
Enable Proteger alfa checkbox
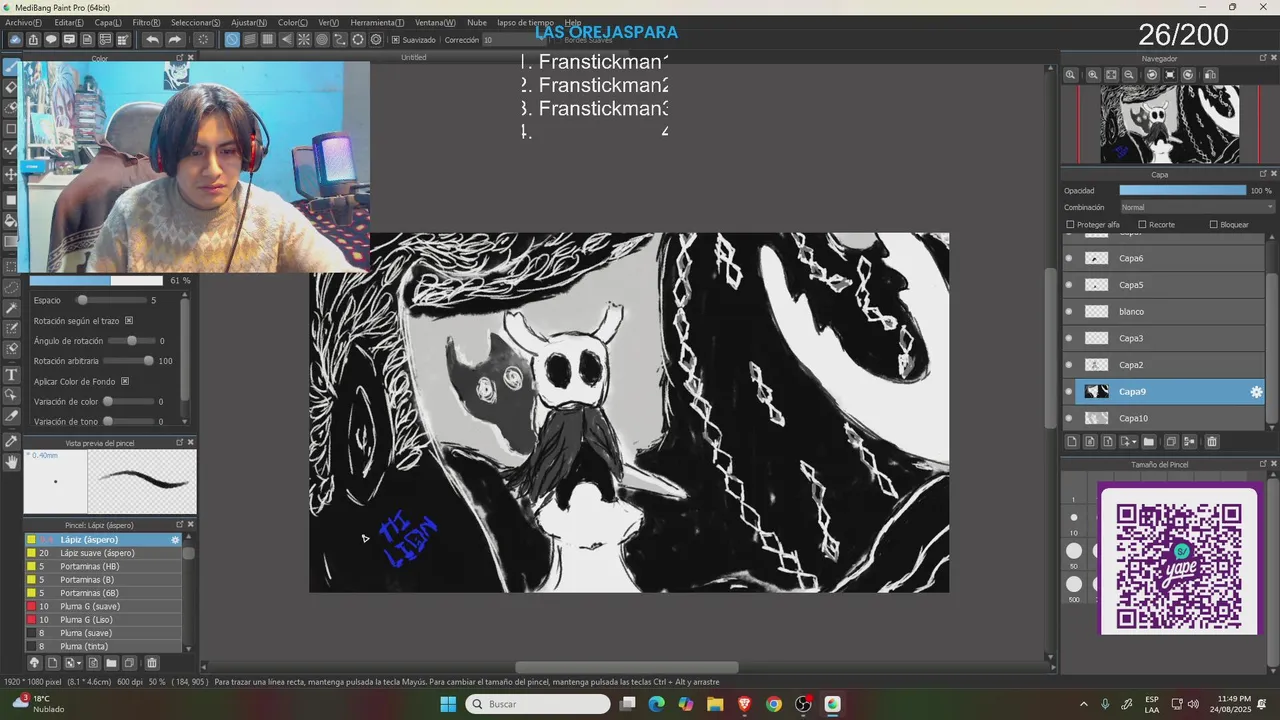tap(1071, 225)
